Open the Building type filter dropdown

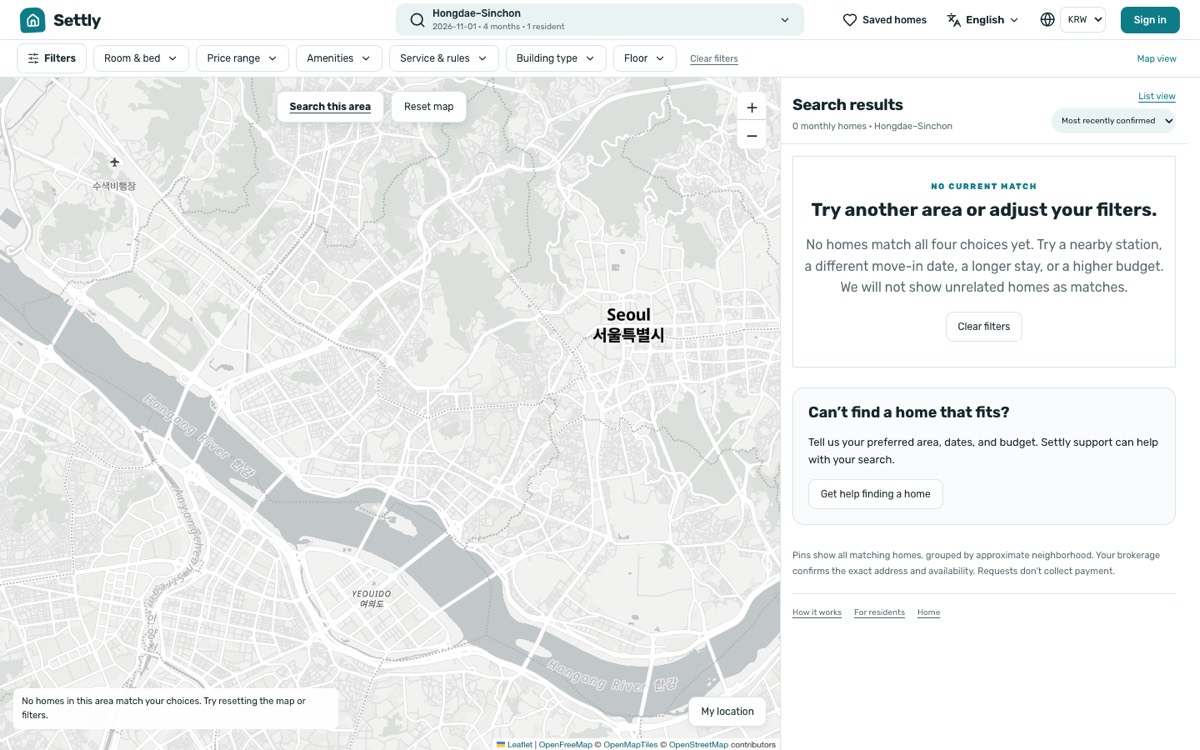(x=555, y=58)
